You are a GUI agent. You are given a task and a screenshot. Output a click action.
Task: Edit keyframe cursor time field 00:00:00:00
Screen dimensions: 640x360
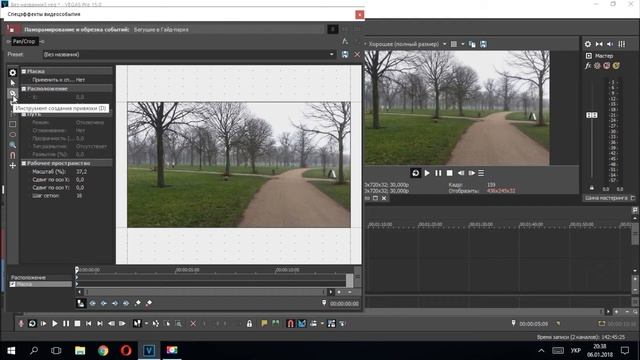pos(344,304)
